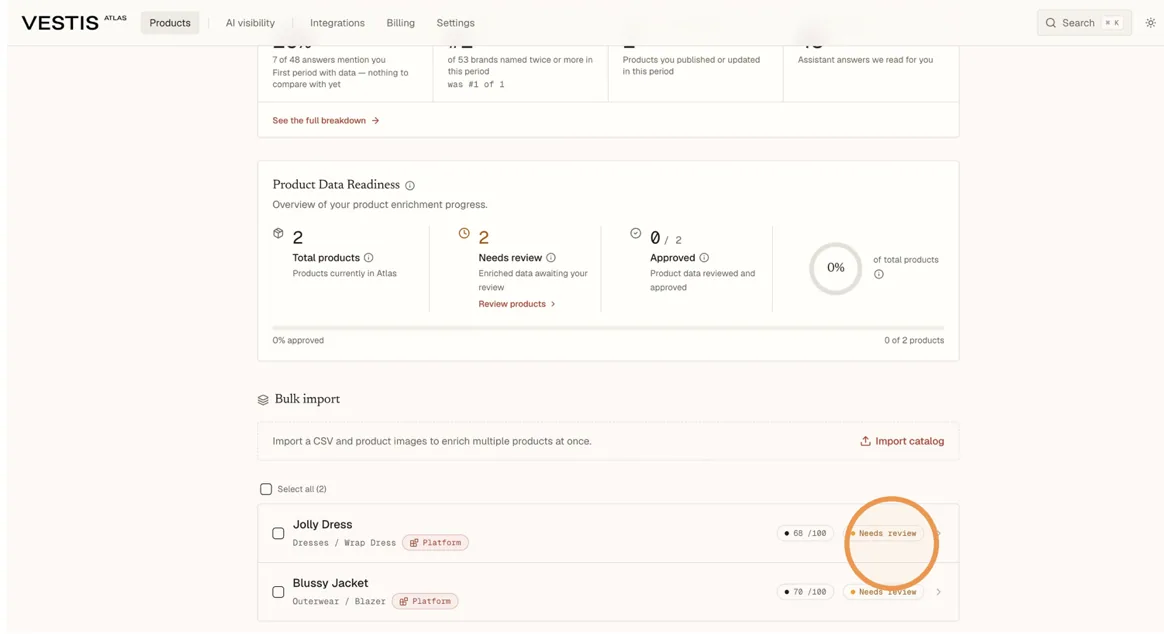Click the Approved checkmark circle icon
This screenshot has height=634, width=1164.
(635, 233)
